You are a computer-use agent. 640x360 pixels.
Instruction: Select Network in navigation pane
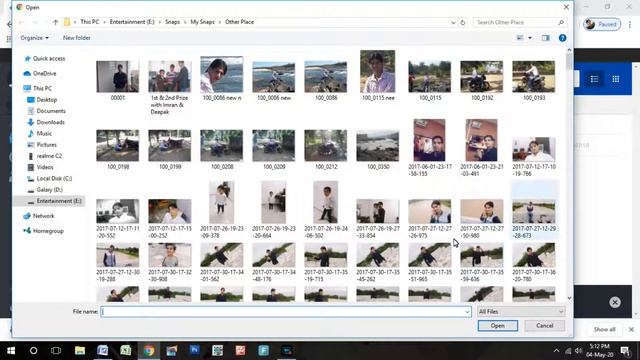39,216
